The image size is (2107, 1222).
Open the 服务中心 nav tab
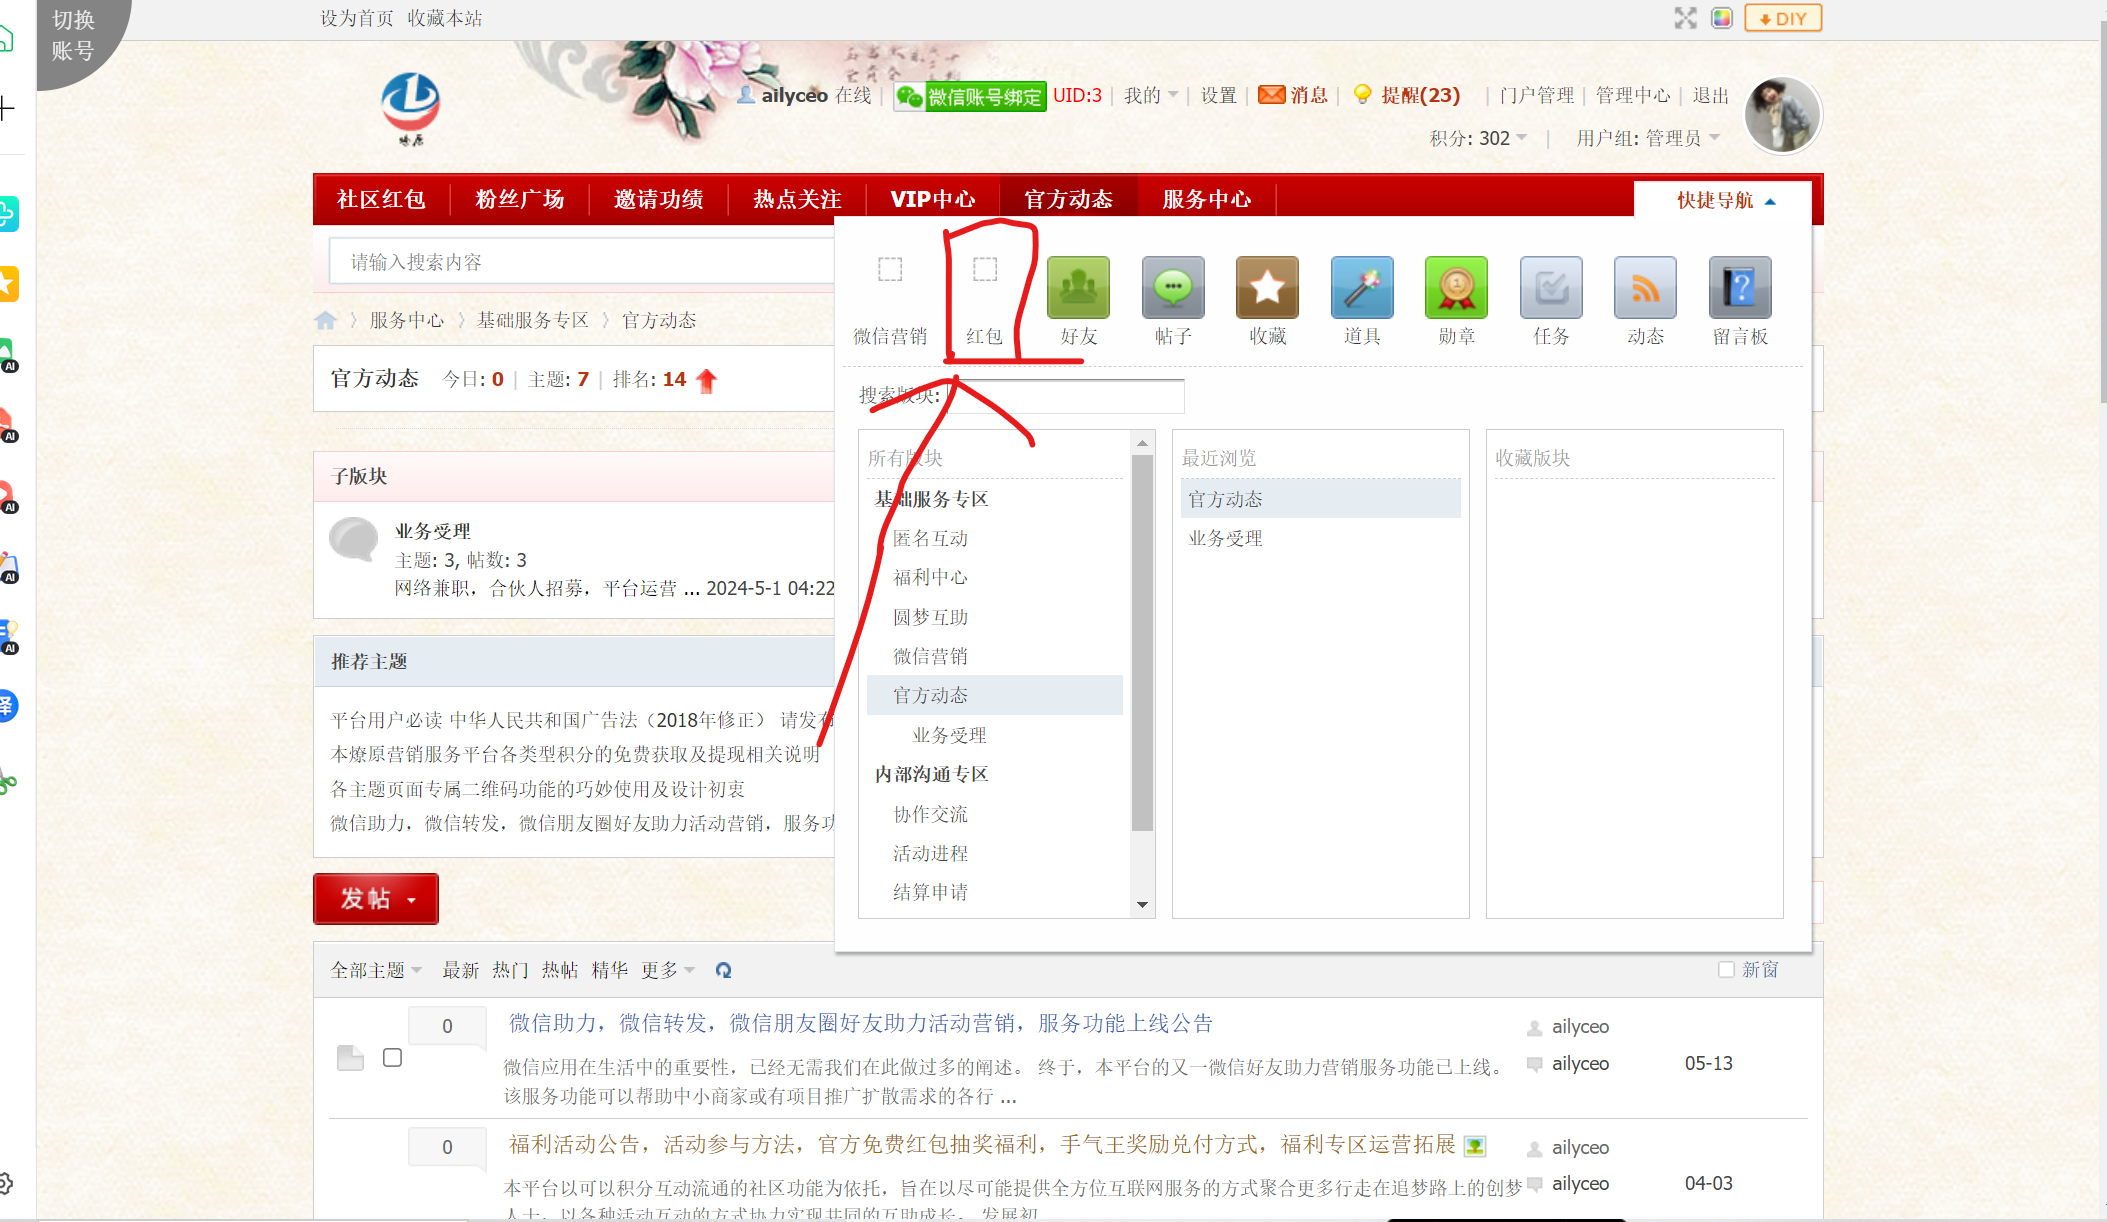[x=1207, y=199]
